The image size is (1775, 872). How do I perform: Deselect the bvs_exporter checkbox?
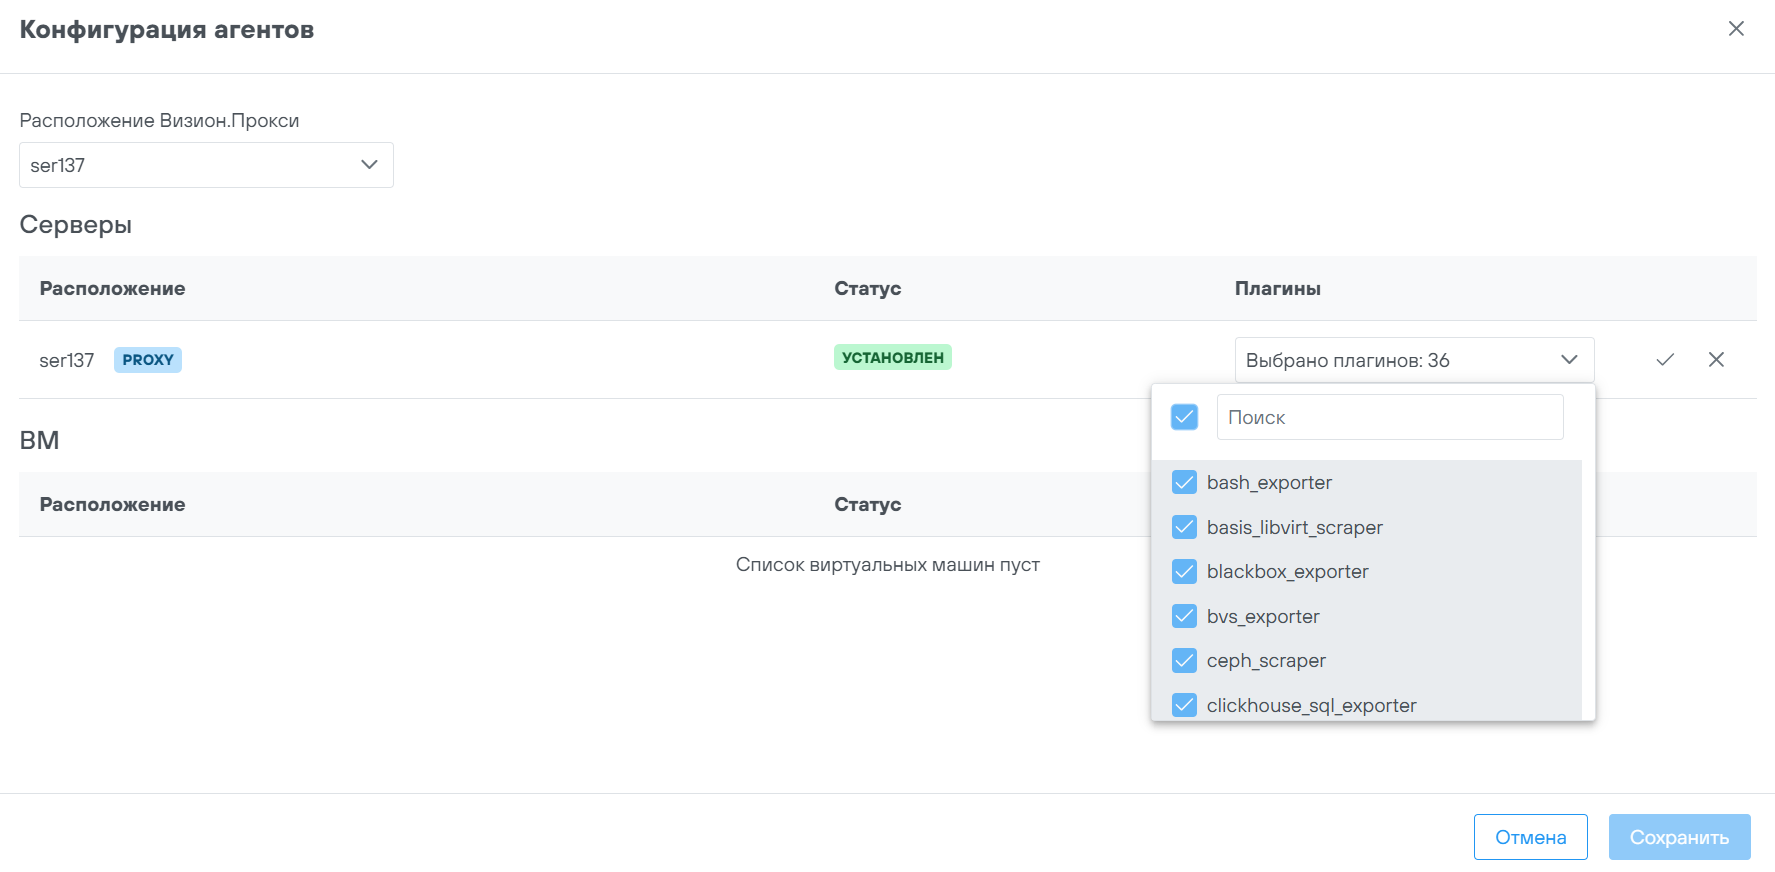click(1184, 616)
